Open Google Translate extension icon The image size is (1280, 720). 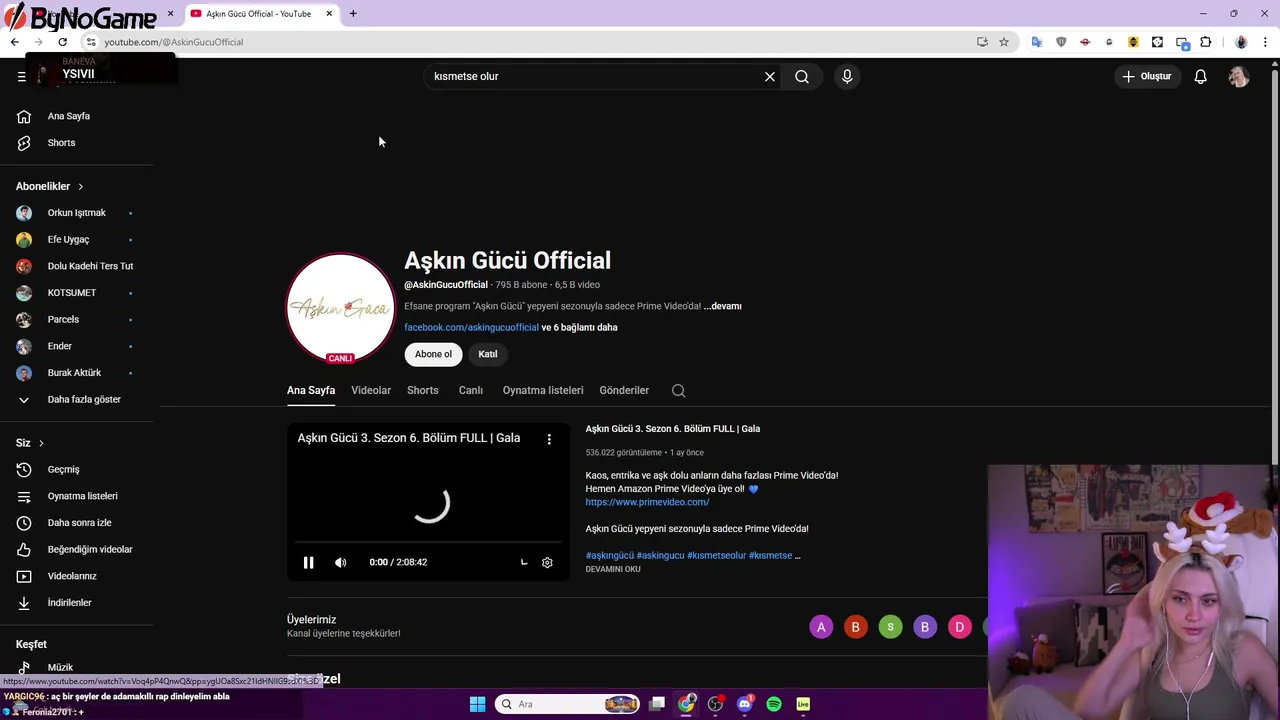click(x=1037, y=42)
